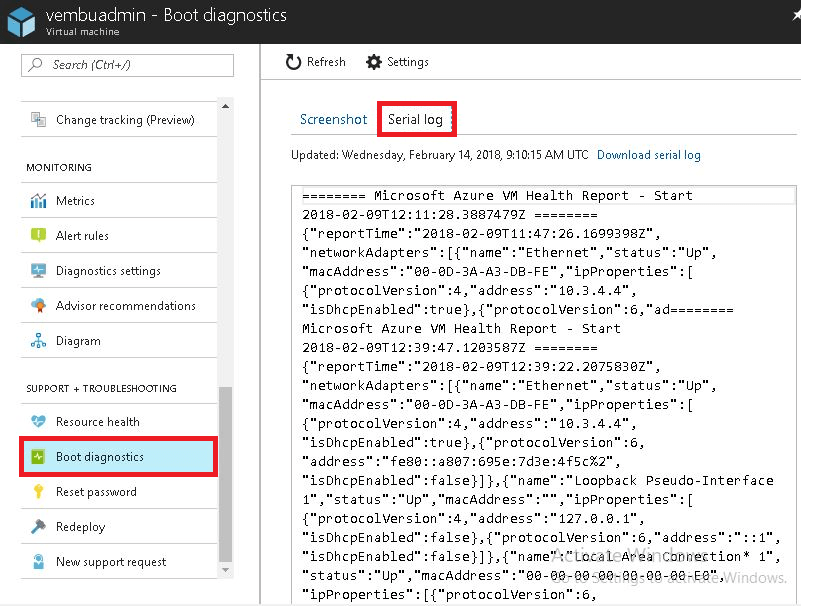Image resolution: width=819 pixels, height=606 pixels.
Task: Click the Change tracking icon
Action: 38,119
